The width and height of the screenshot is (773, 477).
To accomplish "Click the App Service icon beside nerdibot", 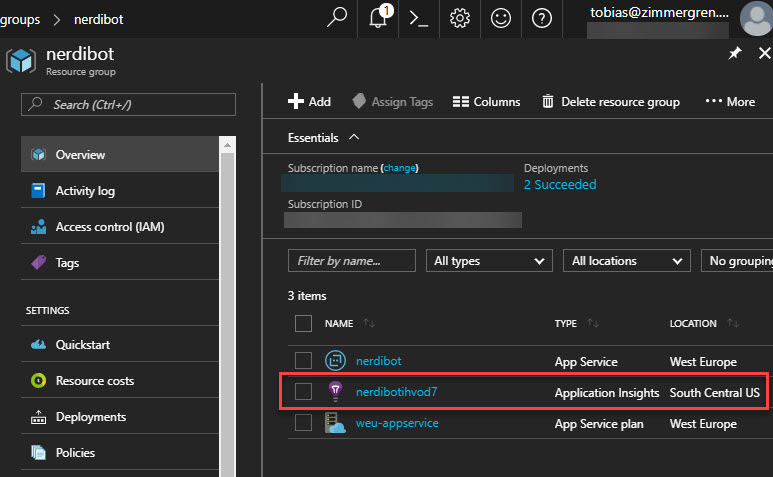I will pyautogui.click(x=335, y=361).
